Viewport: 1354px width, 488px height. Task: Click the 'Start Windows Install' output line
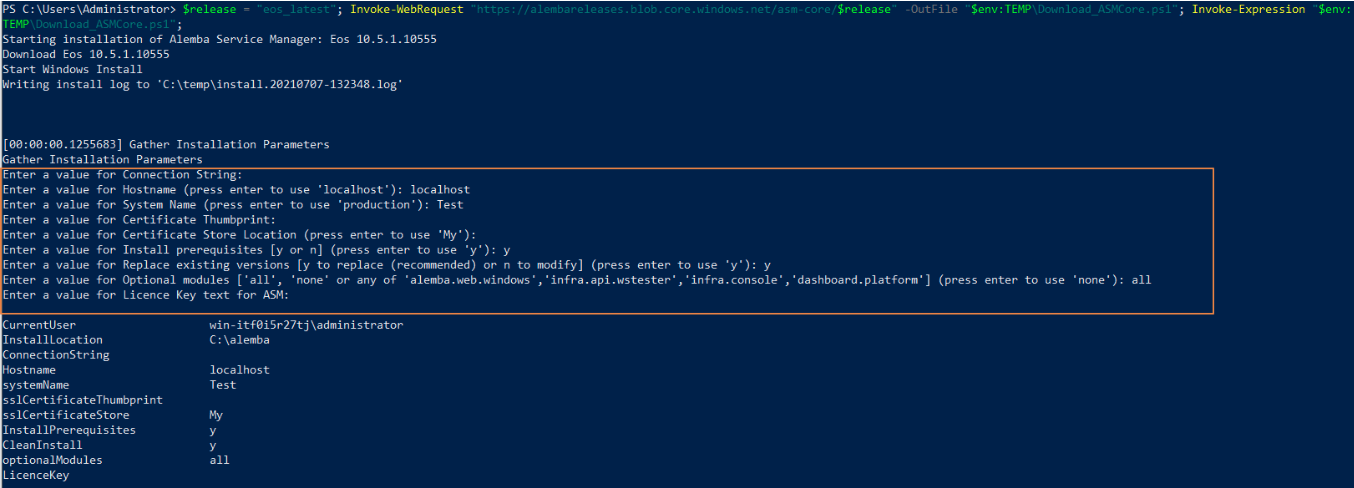(72, 70)
